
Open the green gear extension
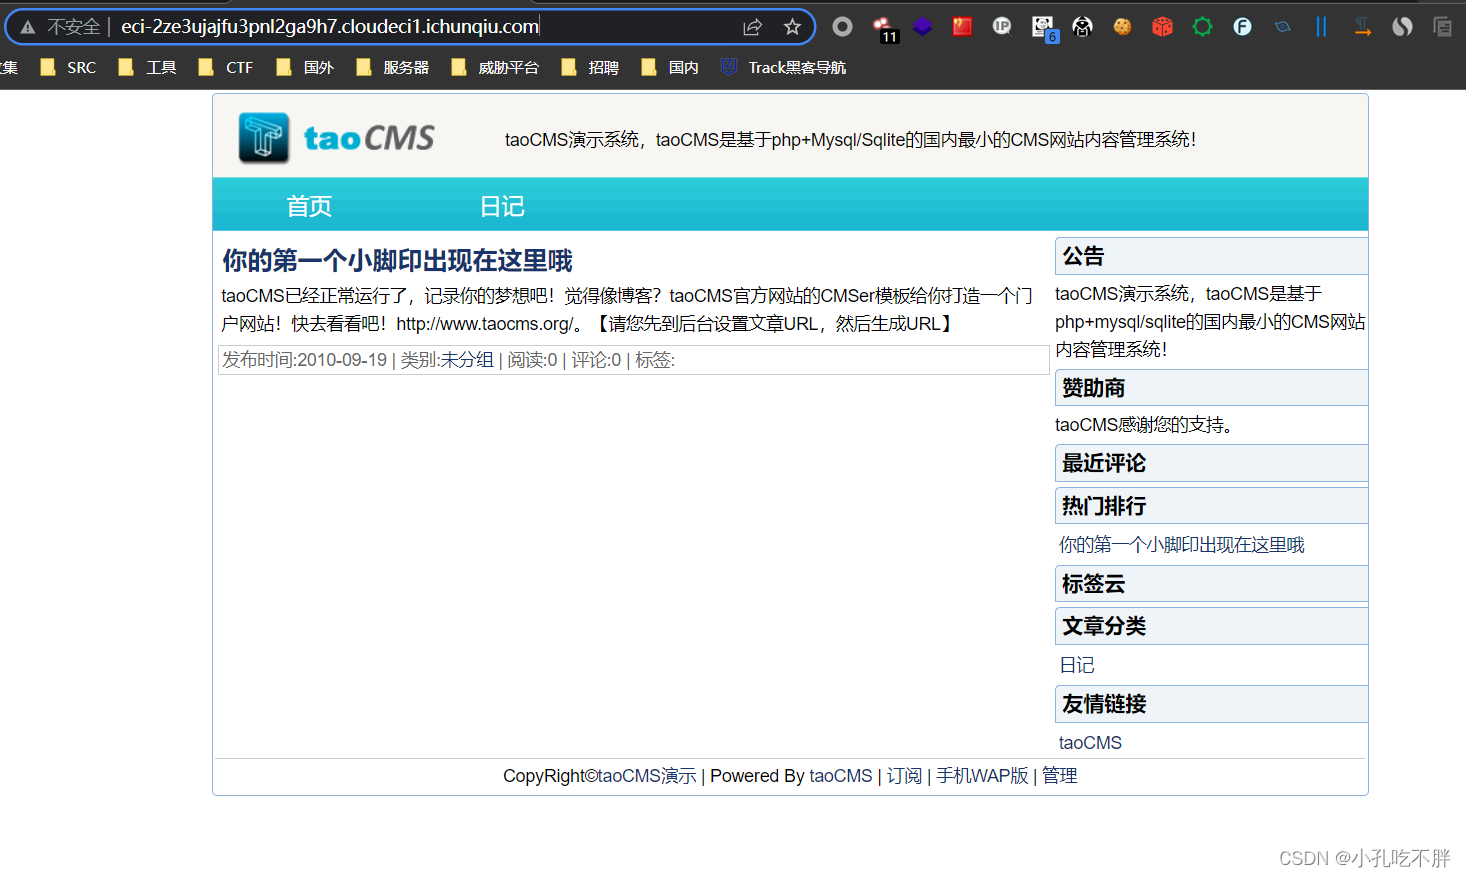pos(1202,27)
